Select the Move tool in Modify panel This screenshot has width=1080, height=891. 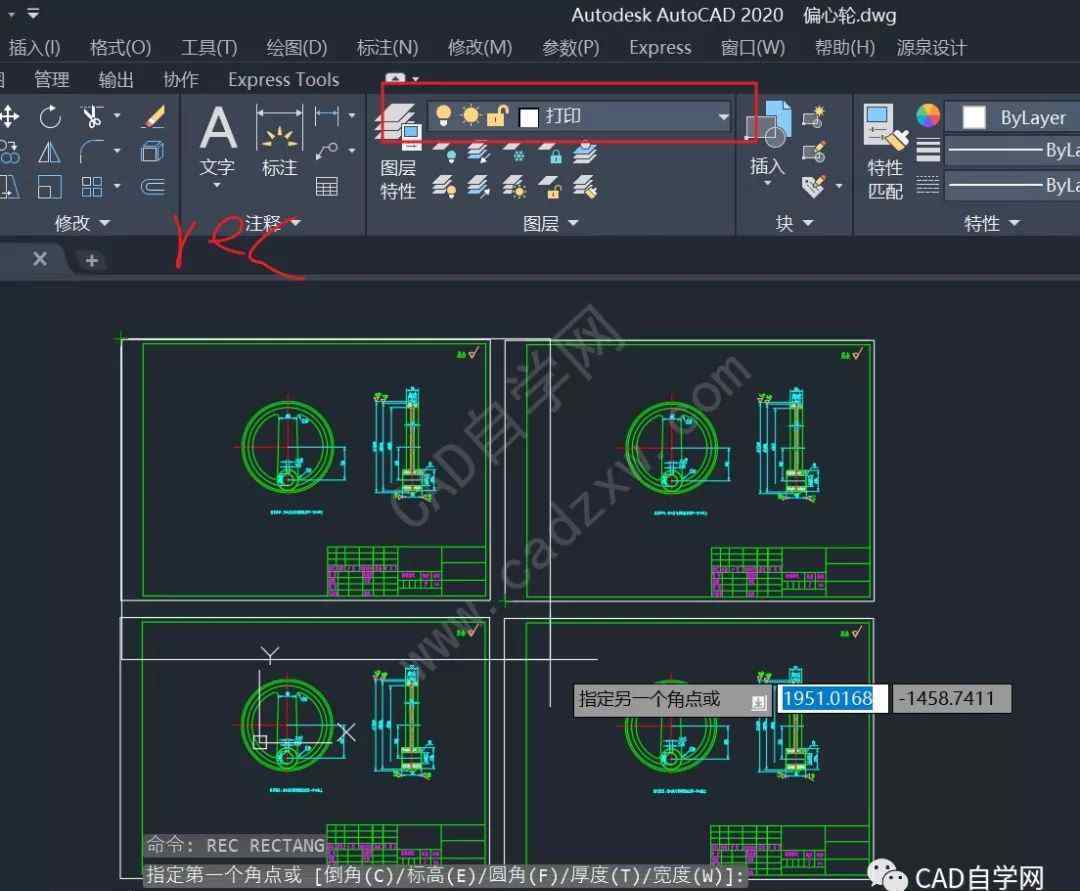click(9, 116)
